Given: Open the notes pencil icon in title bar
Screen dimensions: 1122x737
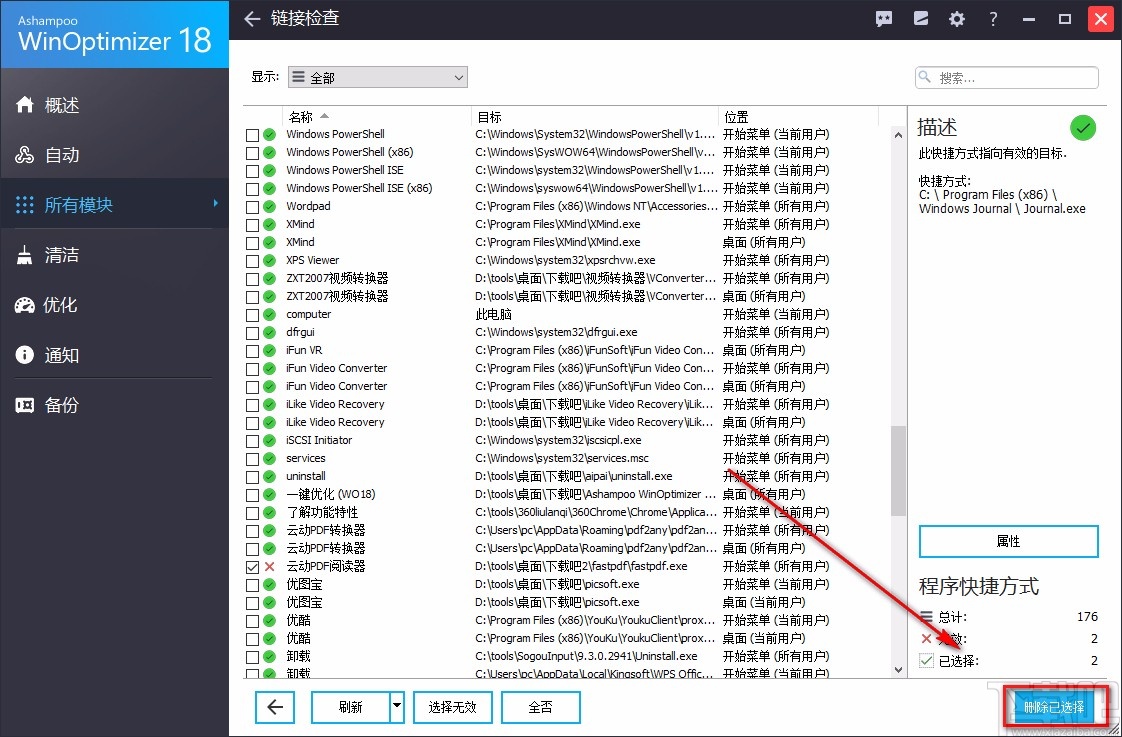Looking at the screenshot, I should [x=921, y=19].
